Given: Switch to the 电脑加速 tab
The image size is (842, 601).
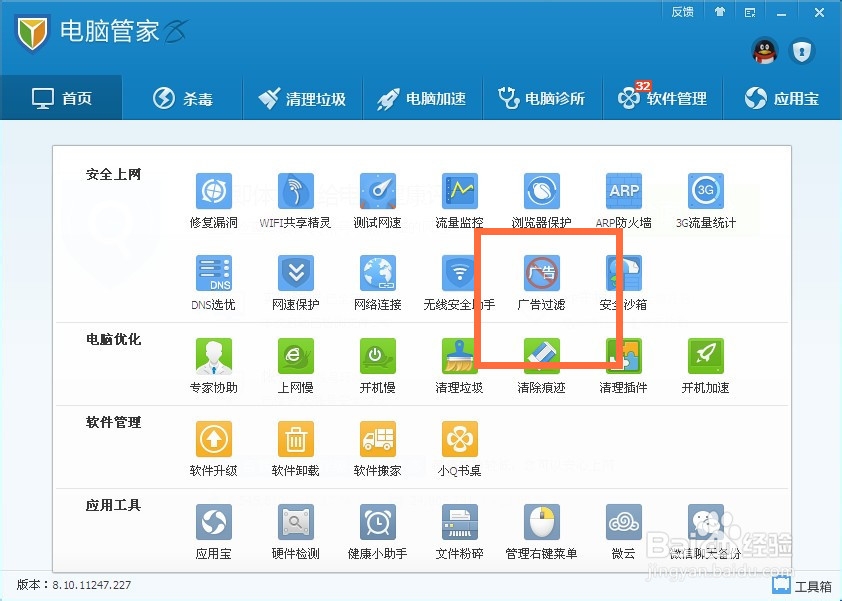Looking at the screenshot, I should coord(423,98).
